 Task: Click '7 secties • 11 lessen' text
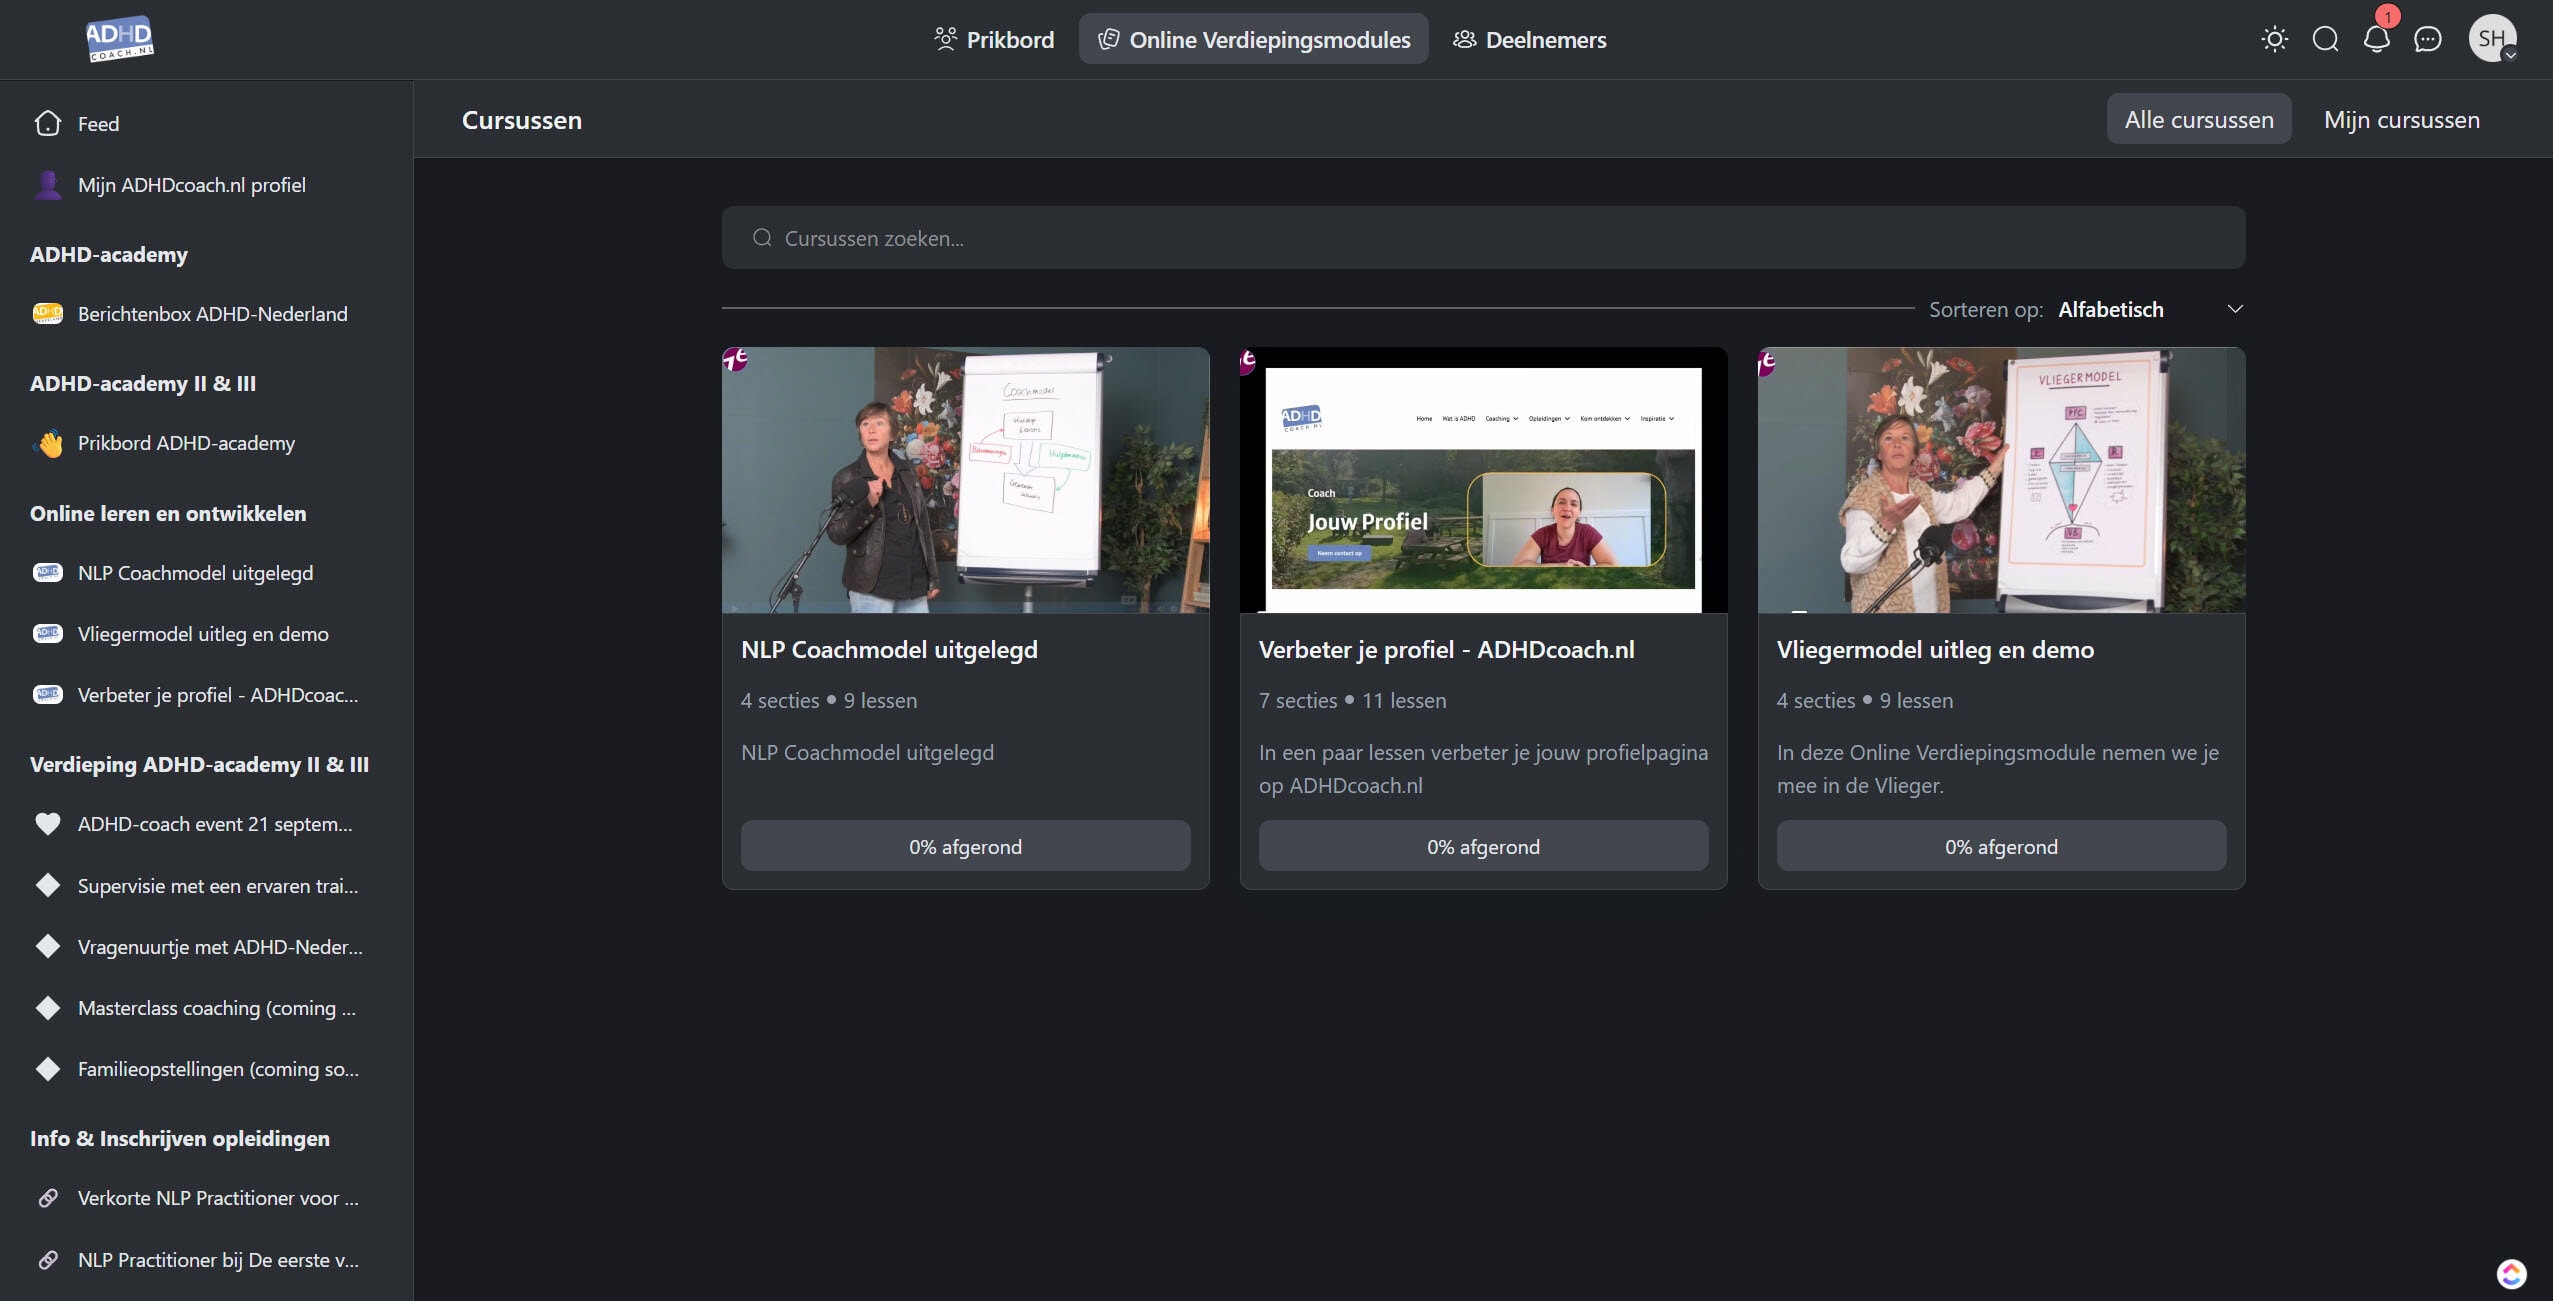coord(1352,701)
